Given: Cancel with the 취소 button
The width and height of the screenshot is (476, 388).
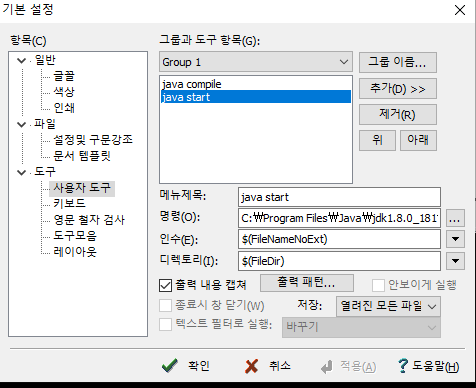Looking at the screenshot, I should coord(268,366).
